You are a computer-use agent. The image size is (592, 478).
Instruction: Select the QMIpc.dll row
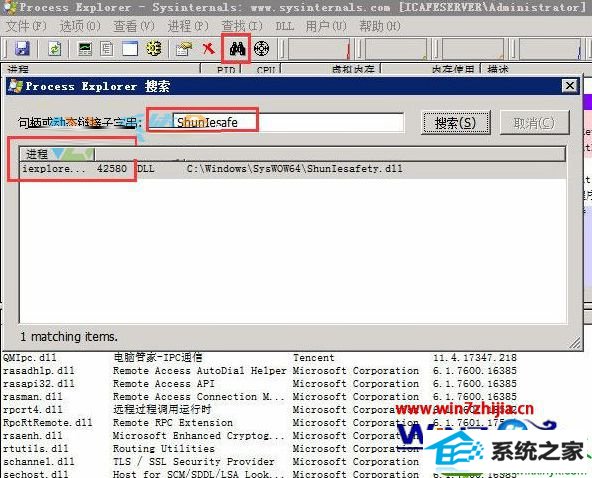click(x=260, y=357)
